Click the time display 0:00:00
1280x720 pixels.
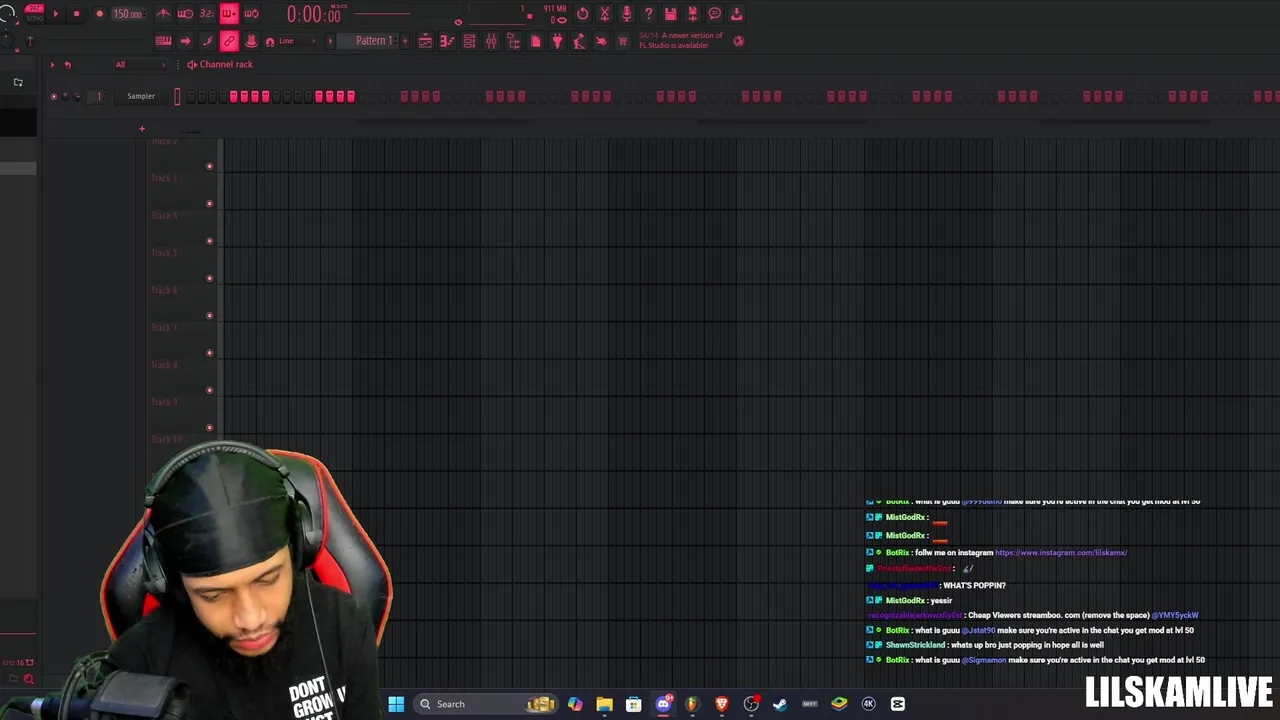point(314,14)
